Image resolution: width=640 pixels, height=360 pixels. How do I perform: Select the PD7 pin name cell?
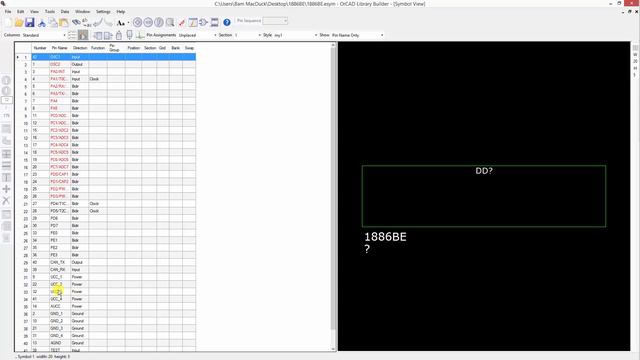[x=60, y=226]
